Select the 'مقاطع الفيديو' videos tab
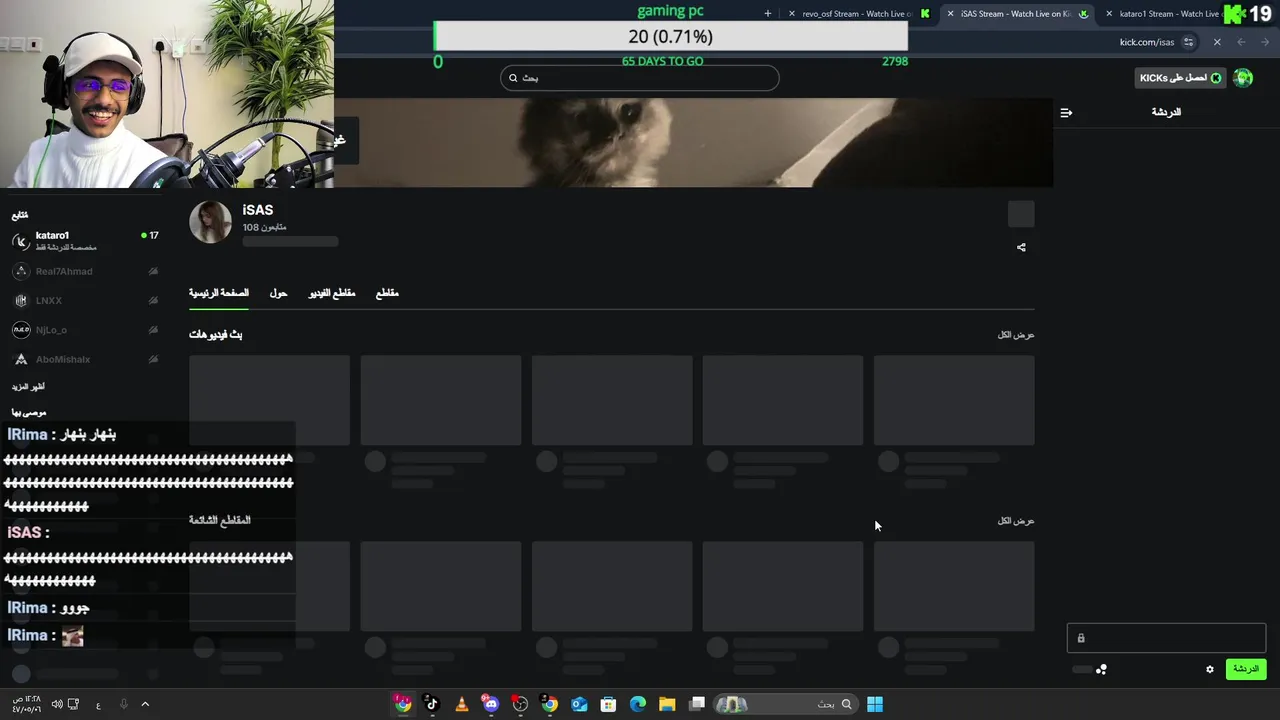 [x=332, y=293]
